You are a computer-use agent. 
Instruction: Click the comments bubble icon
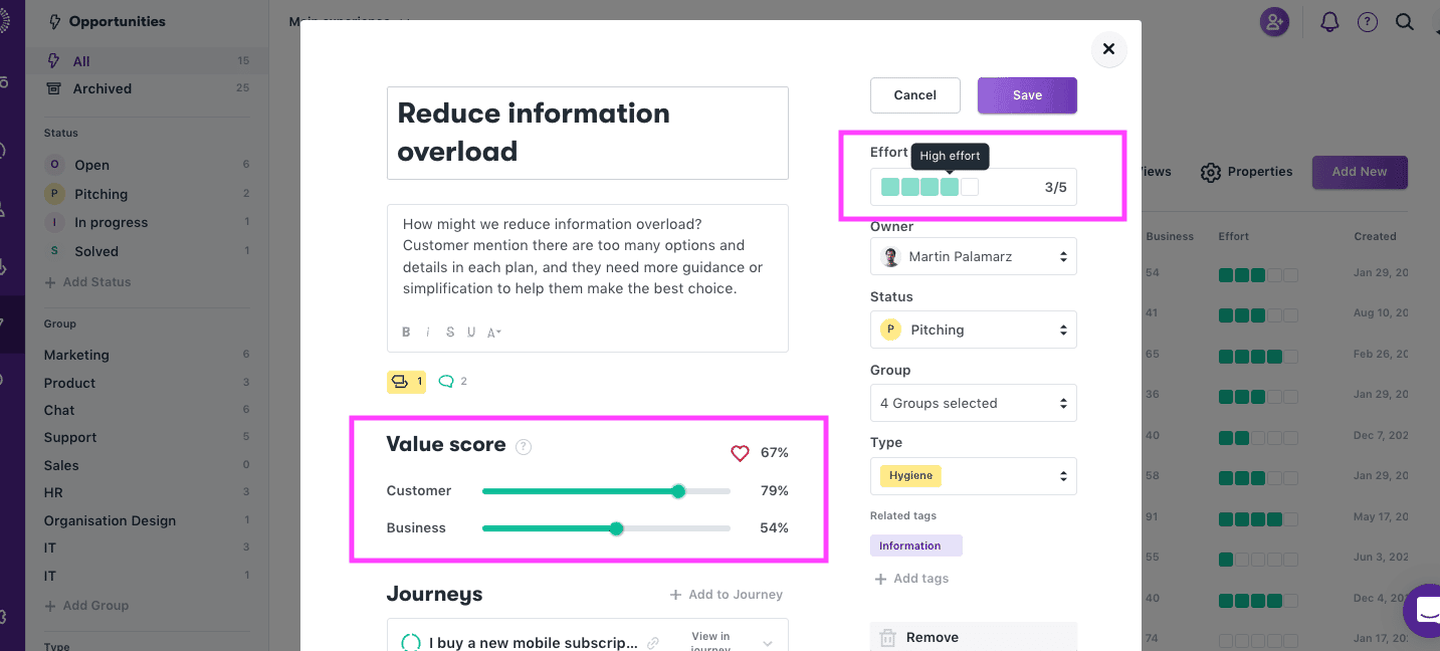point(447,381)
